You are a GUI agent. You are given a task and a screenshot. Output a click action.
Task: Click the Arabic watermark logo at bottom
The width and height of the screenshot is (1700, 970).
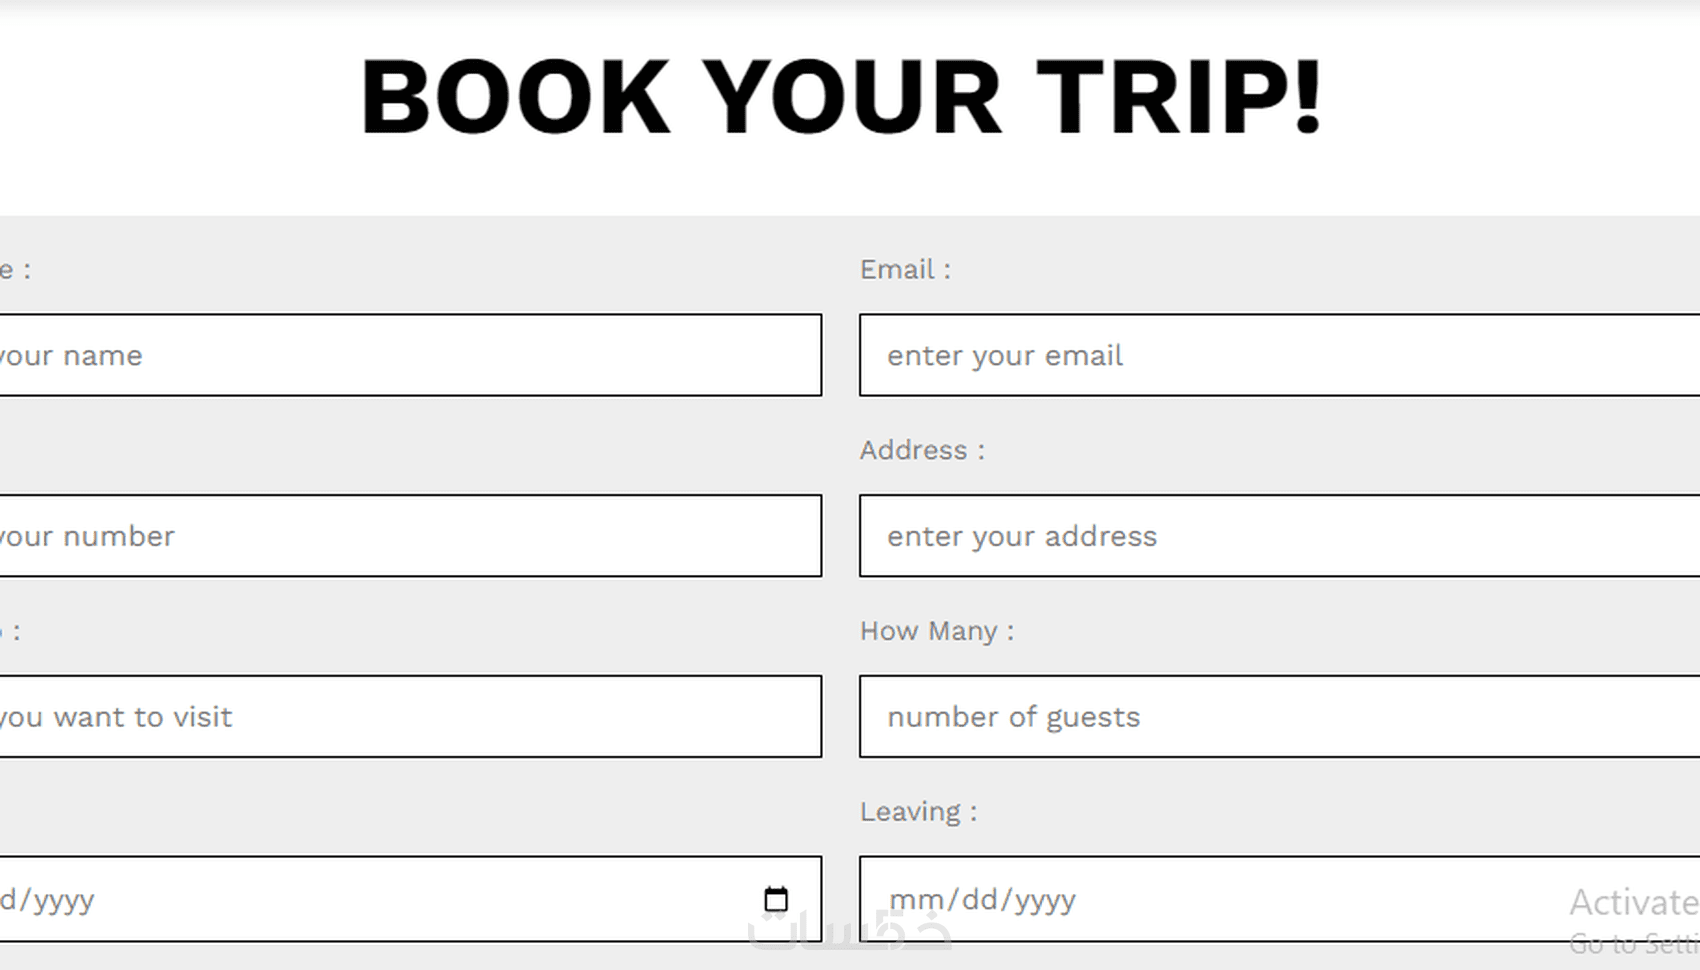(x=850, y=929)
